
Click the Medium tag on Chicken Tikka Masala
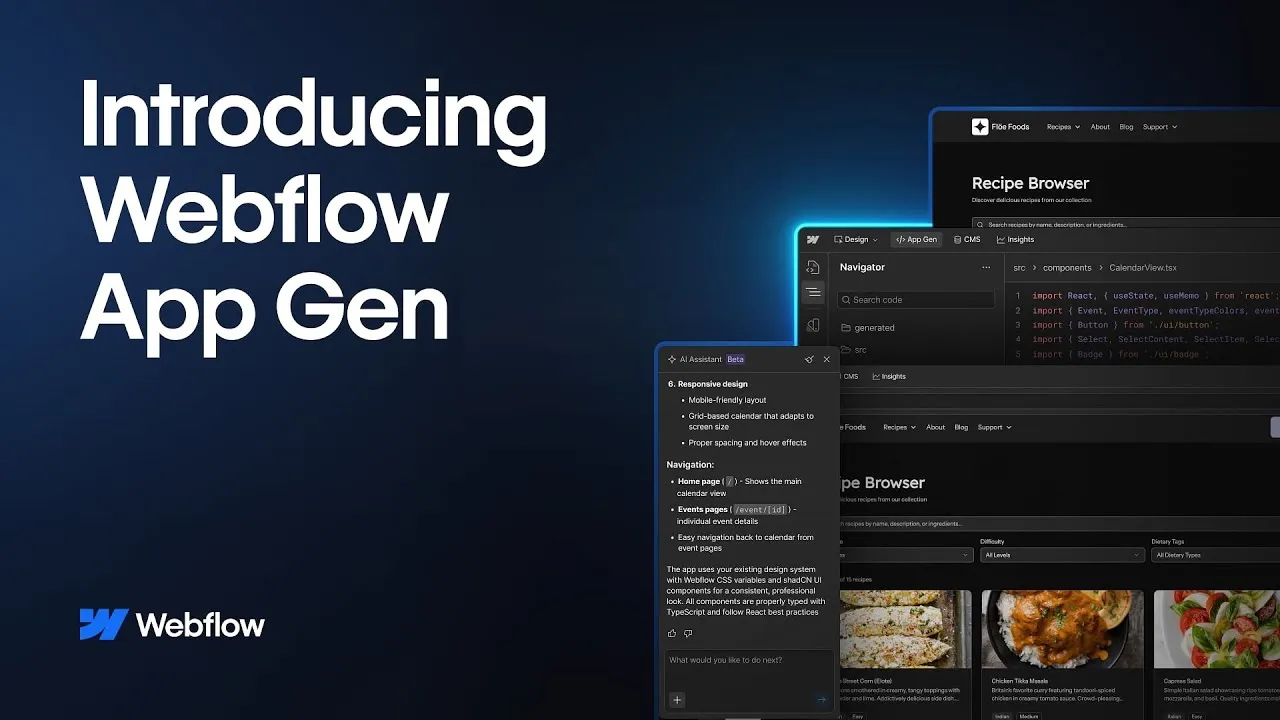1027,716
